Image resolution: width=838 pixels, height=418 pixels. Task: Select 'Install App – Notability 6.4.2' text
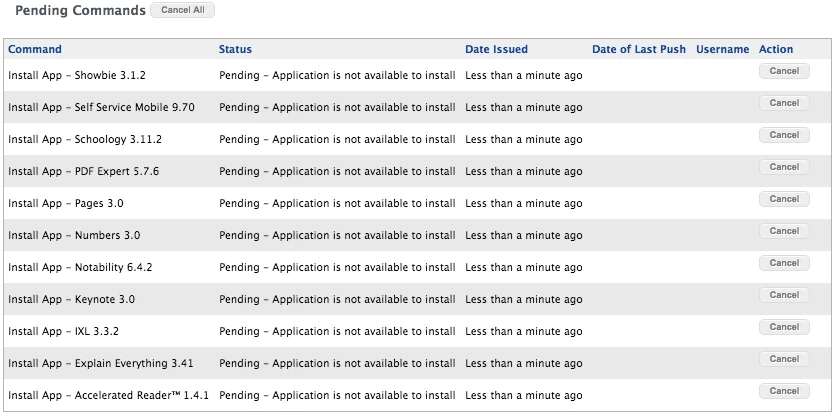80,267
